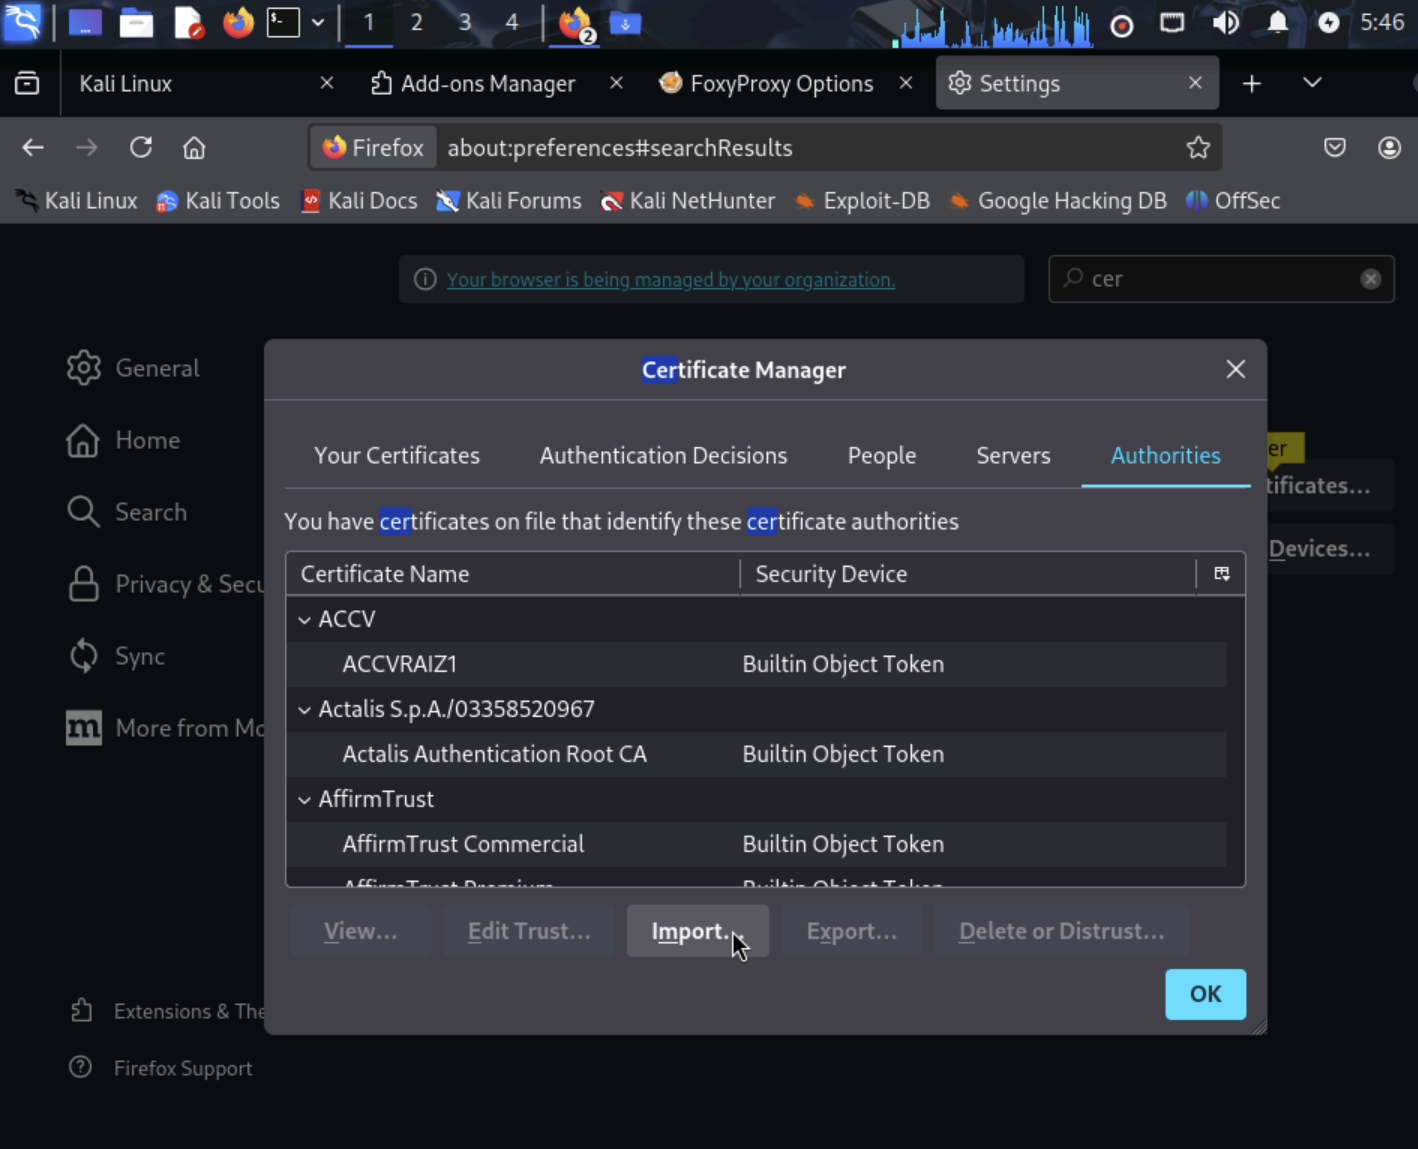Viewport: 1418px width, 1149px height.
Task: Open the Firefox home page icon
Action: tap(194, 148)
